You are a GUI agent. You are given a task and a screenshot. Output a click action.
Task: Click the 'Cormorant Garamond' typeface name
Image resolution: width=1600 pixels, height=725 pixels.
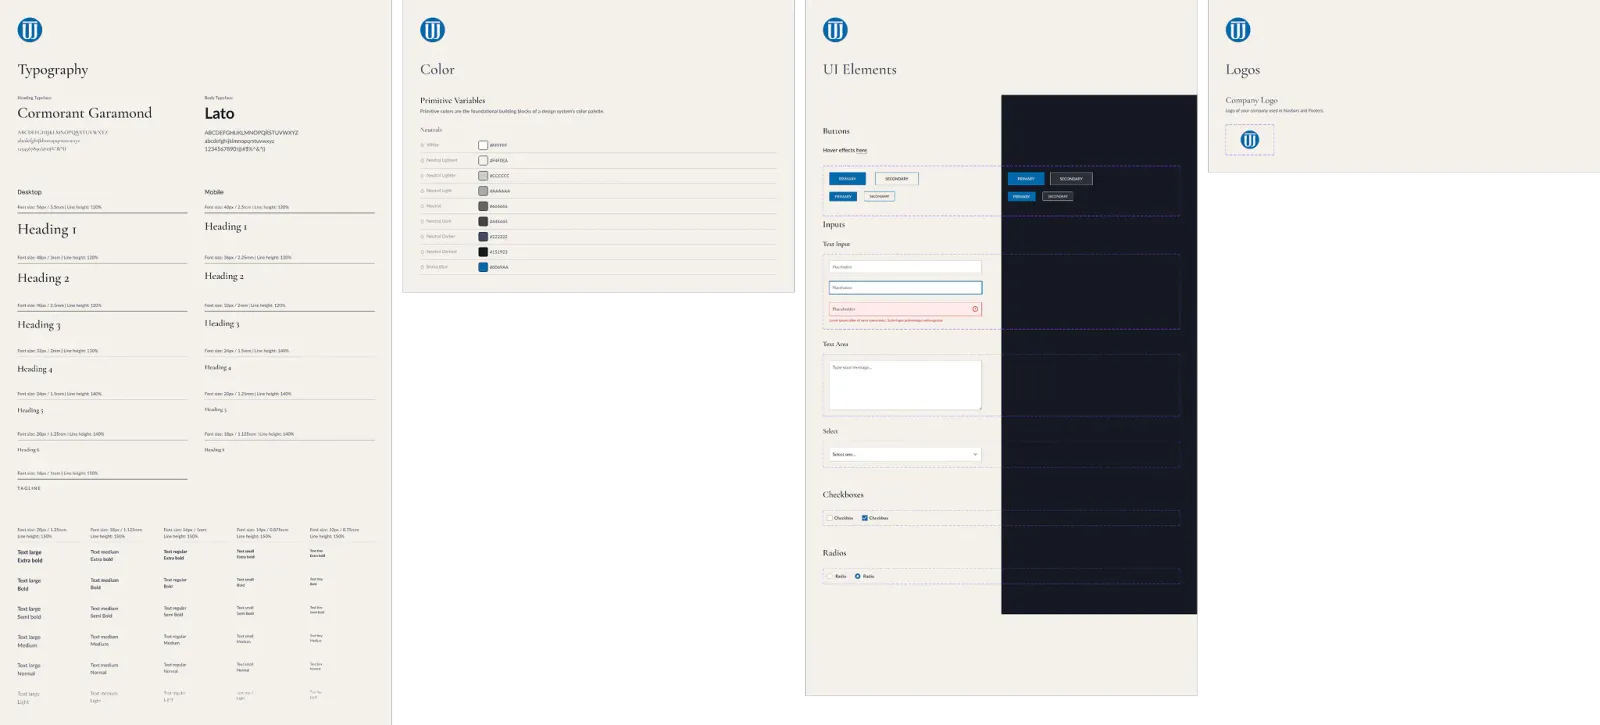coord(85,113)
